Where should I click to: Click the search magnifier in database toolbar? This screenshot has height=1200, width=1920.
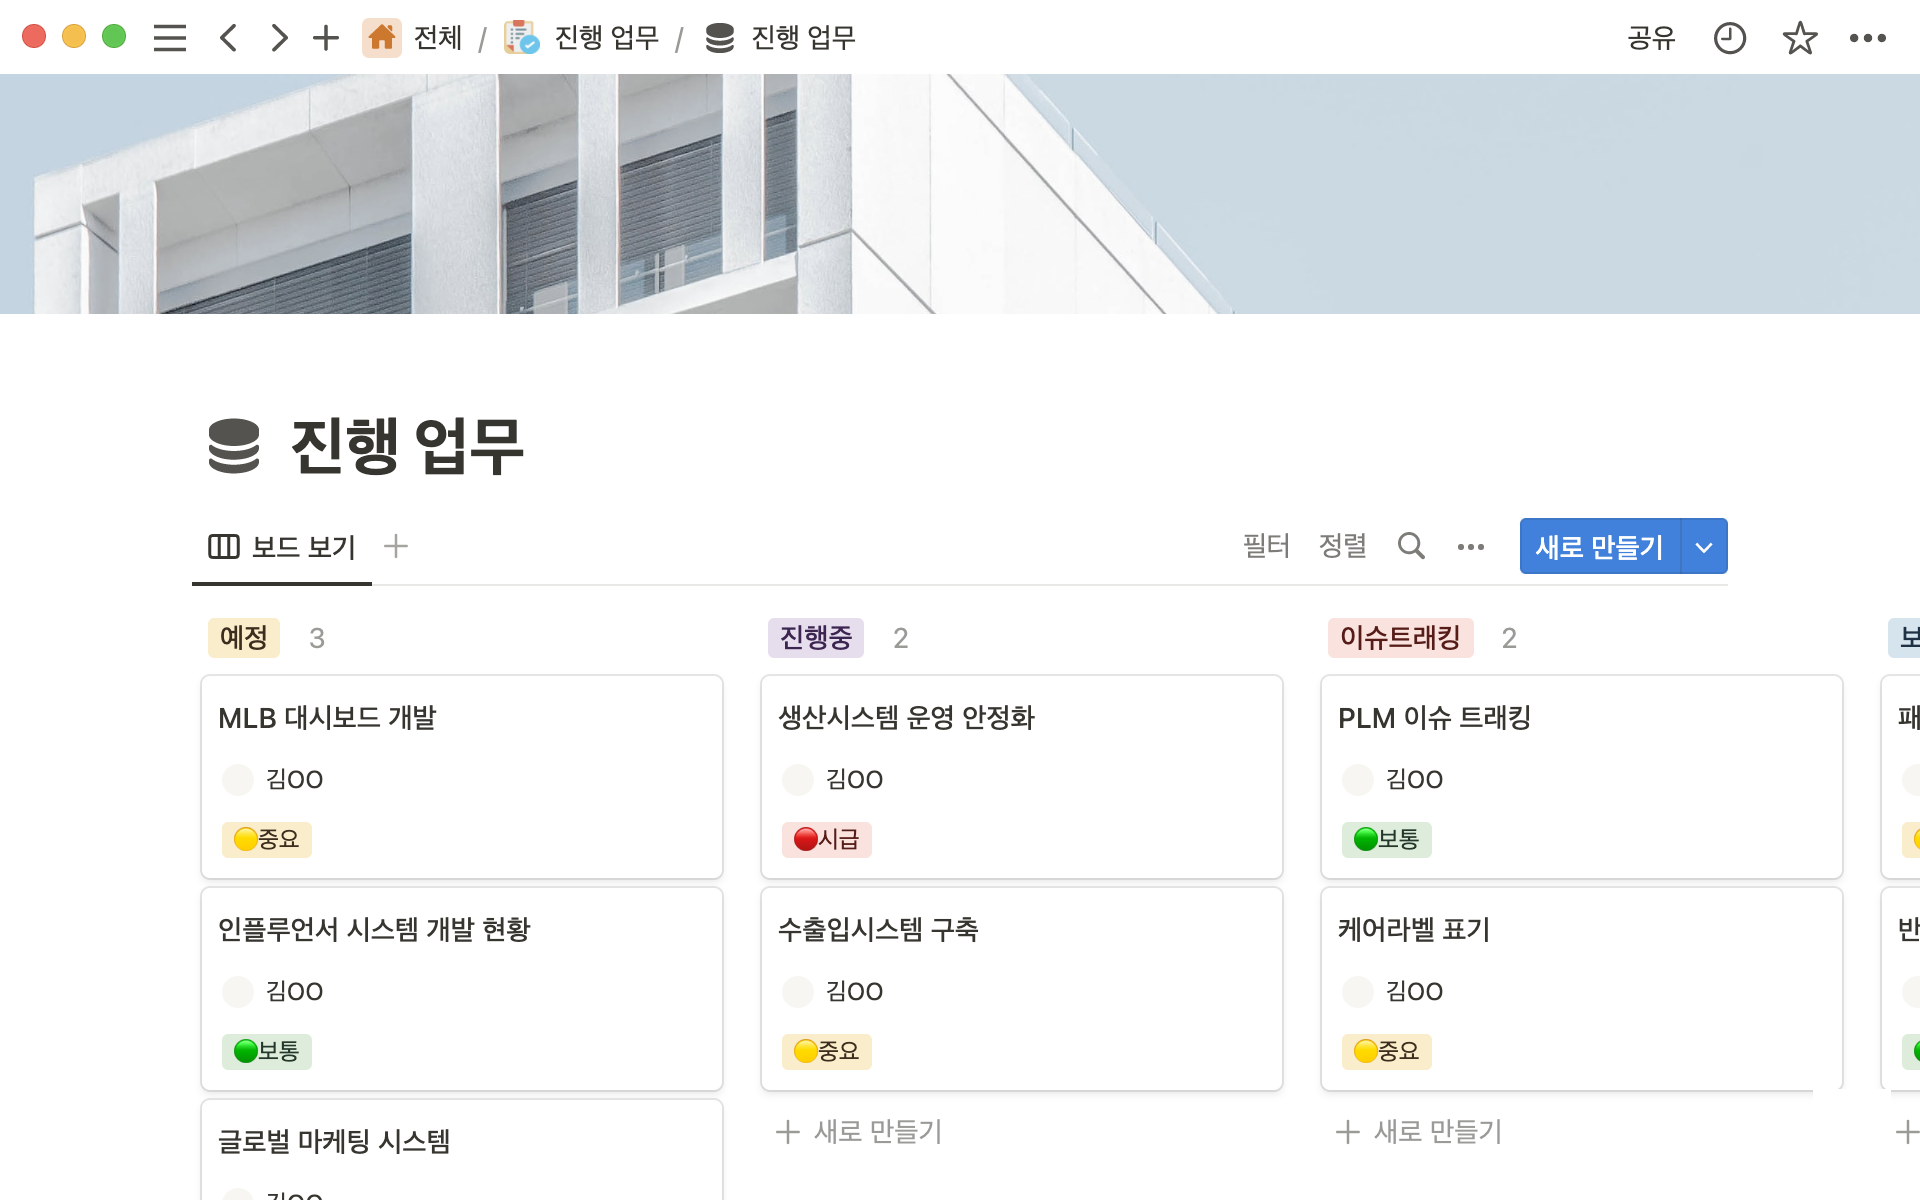pyautogui.click(x=1411, y=546)
